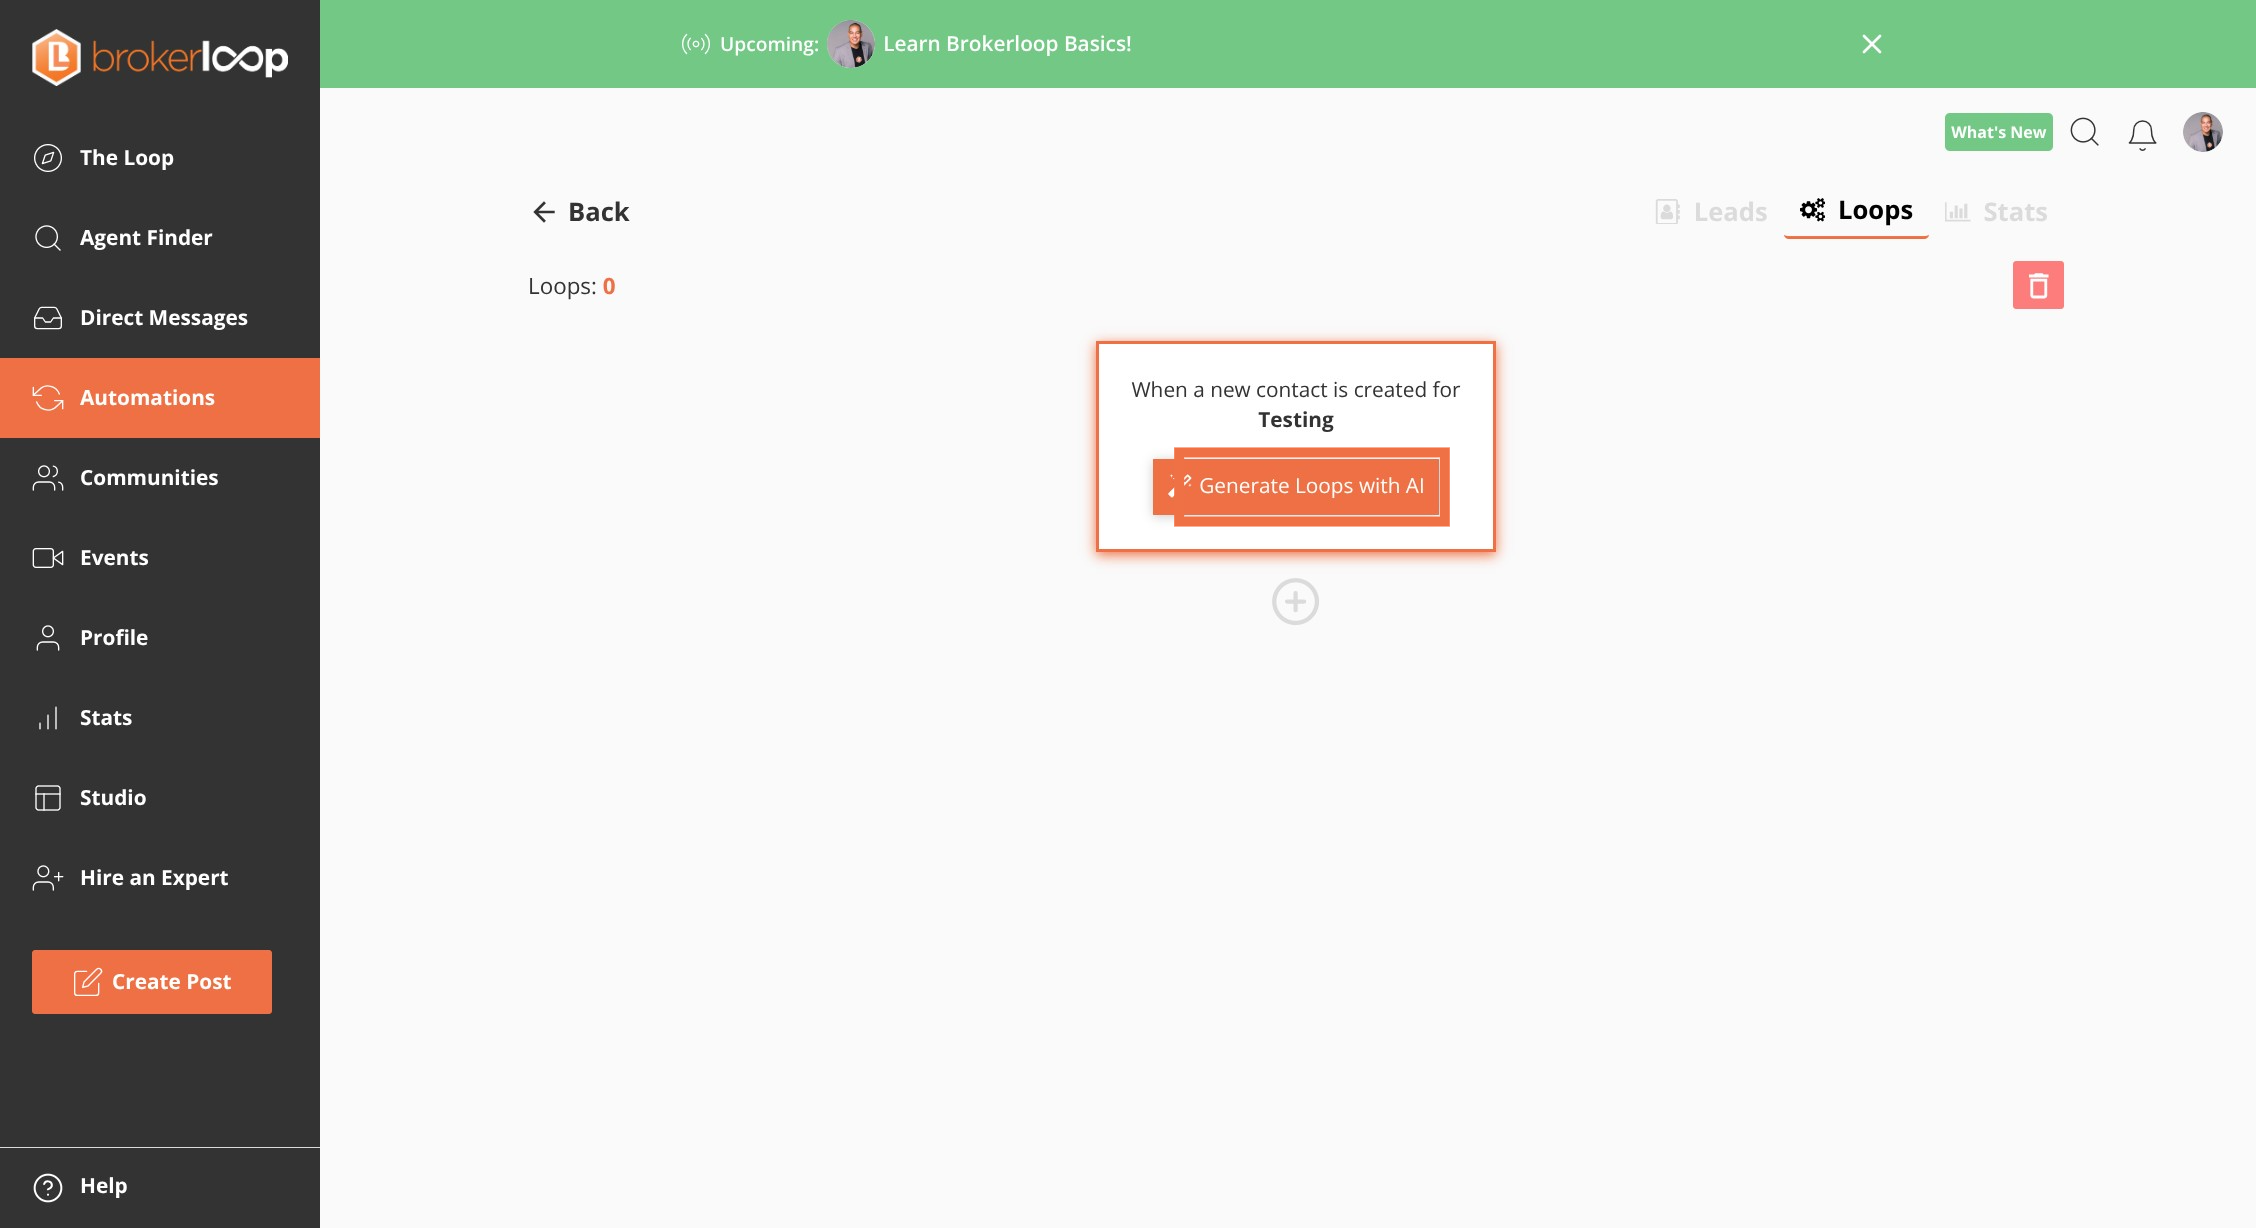2256x1228 pixels.
Task: Open Stats in the sidebar
Action: click(160, 718)
